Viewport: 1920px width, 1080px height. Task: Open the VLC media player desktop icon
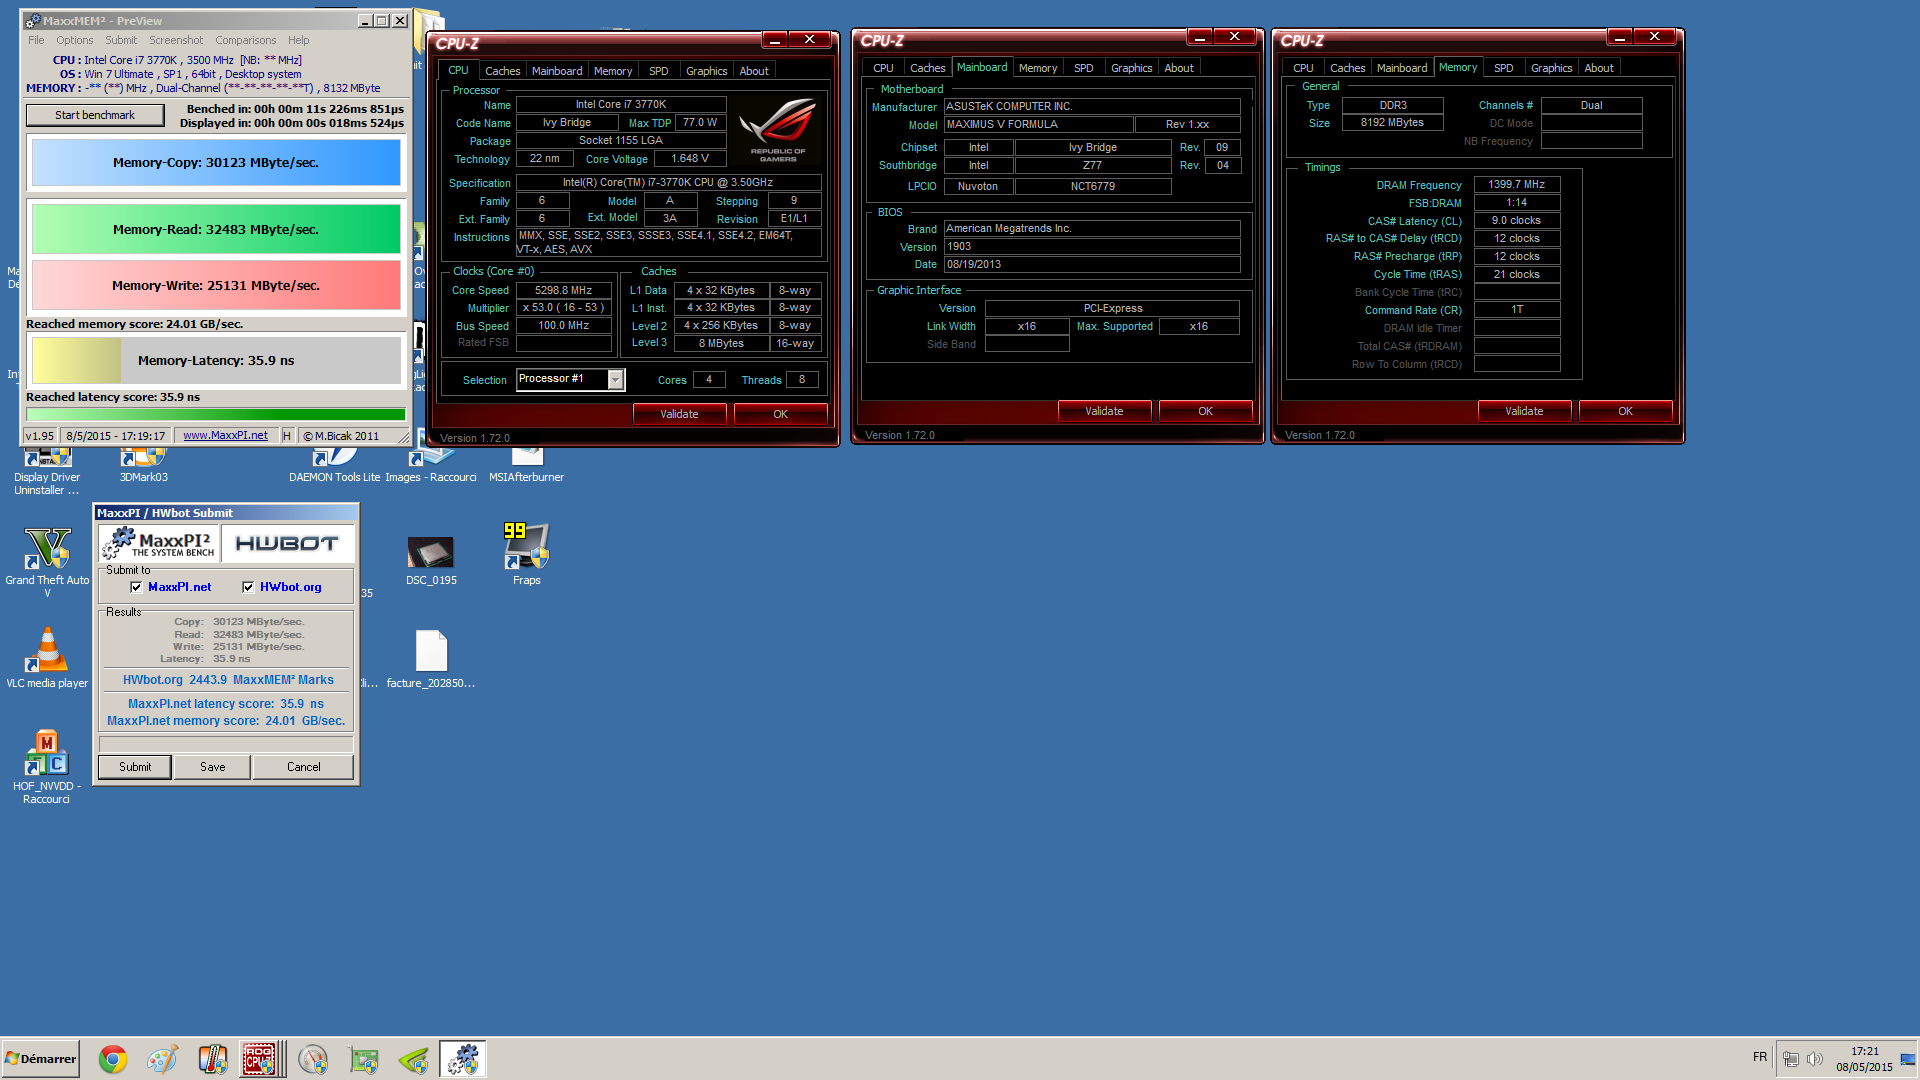[47, 658]
